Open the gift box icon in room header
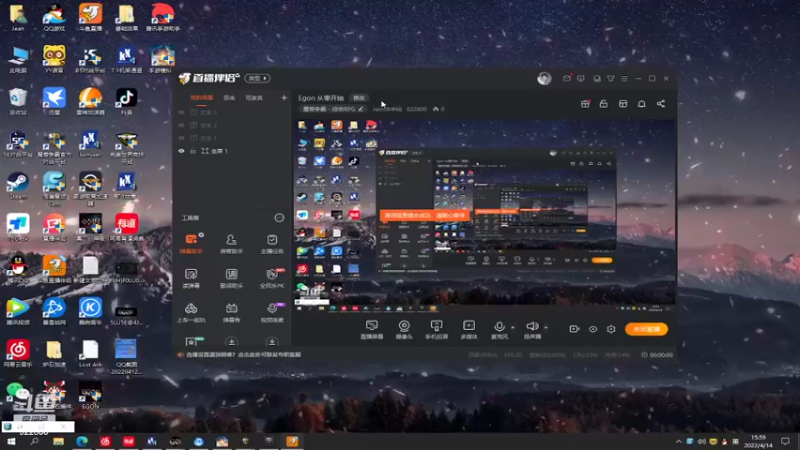Viewport: 800px width, 450px height. pos(585,104)
